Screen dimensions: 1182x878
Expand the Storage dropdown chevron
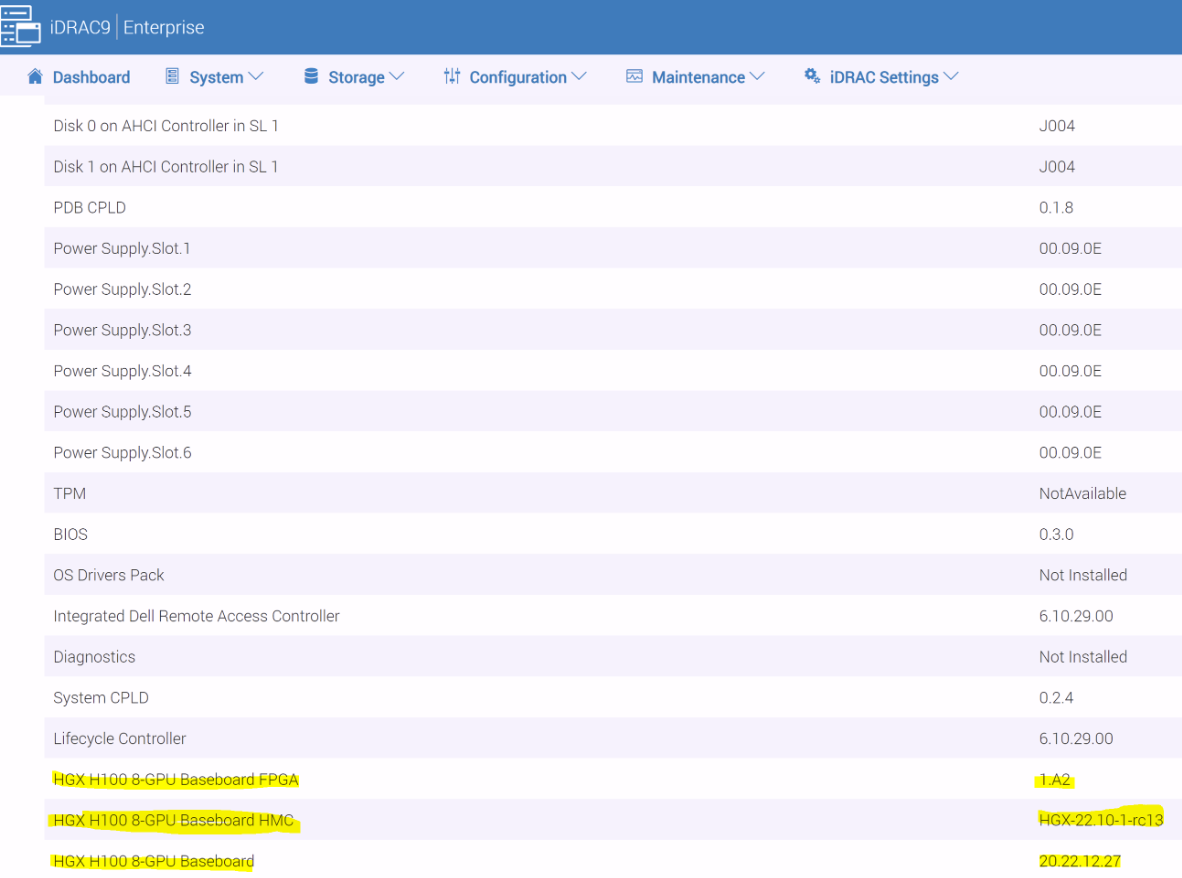(399, 77)
